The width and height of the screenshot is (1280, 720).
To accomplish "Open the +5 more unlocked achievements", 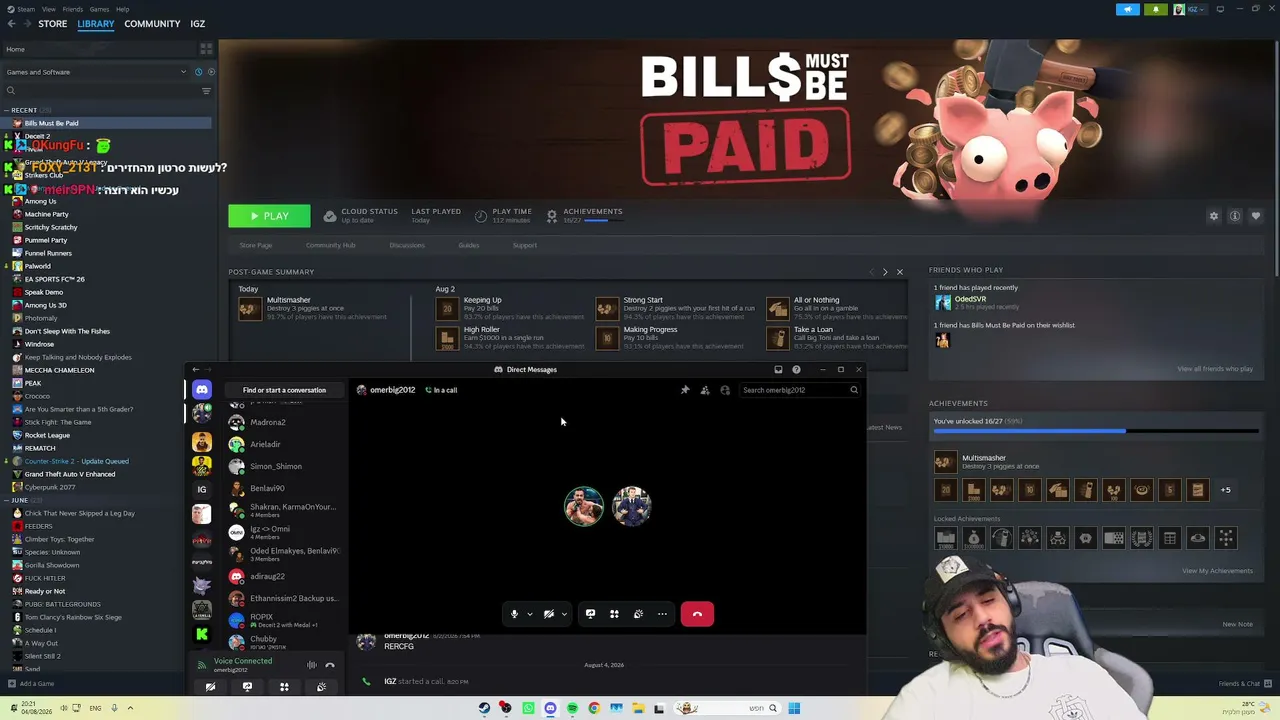I will tap(1225, 490).
